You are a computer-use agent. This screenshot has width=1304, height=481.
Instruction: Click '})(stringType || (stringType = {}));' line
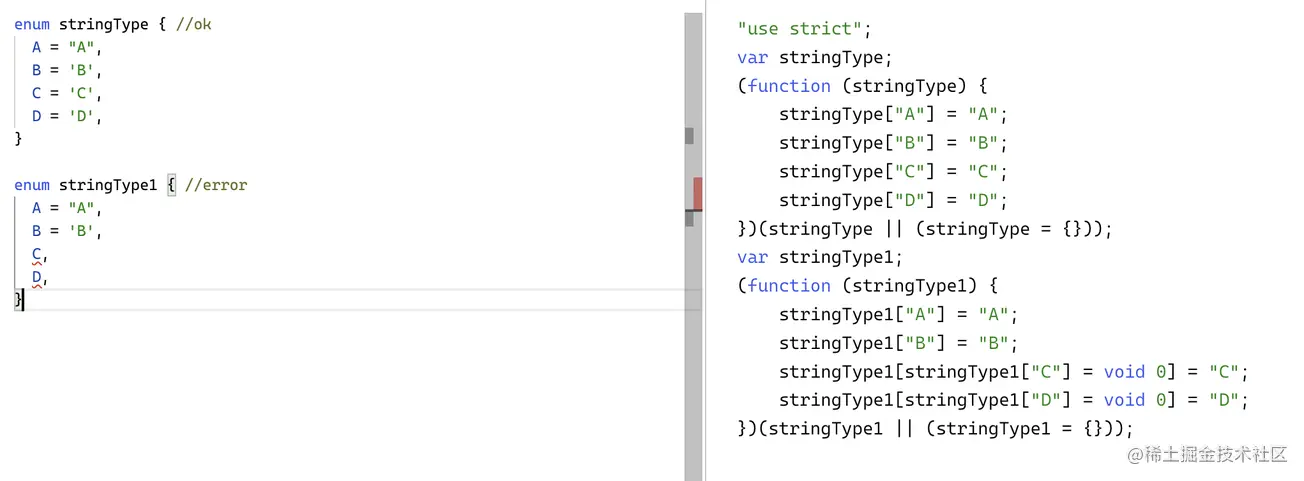tap(925, 229)
